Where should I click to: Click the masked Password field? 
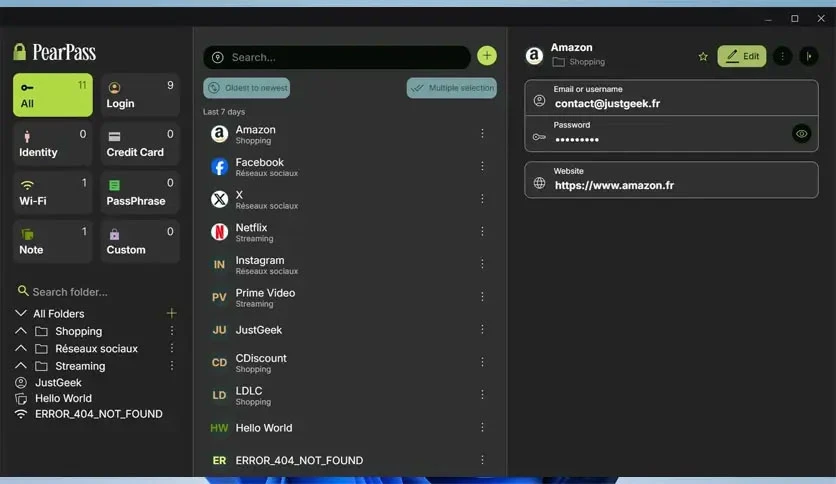[671, 134]
